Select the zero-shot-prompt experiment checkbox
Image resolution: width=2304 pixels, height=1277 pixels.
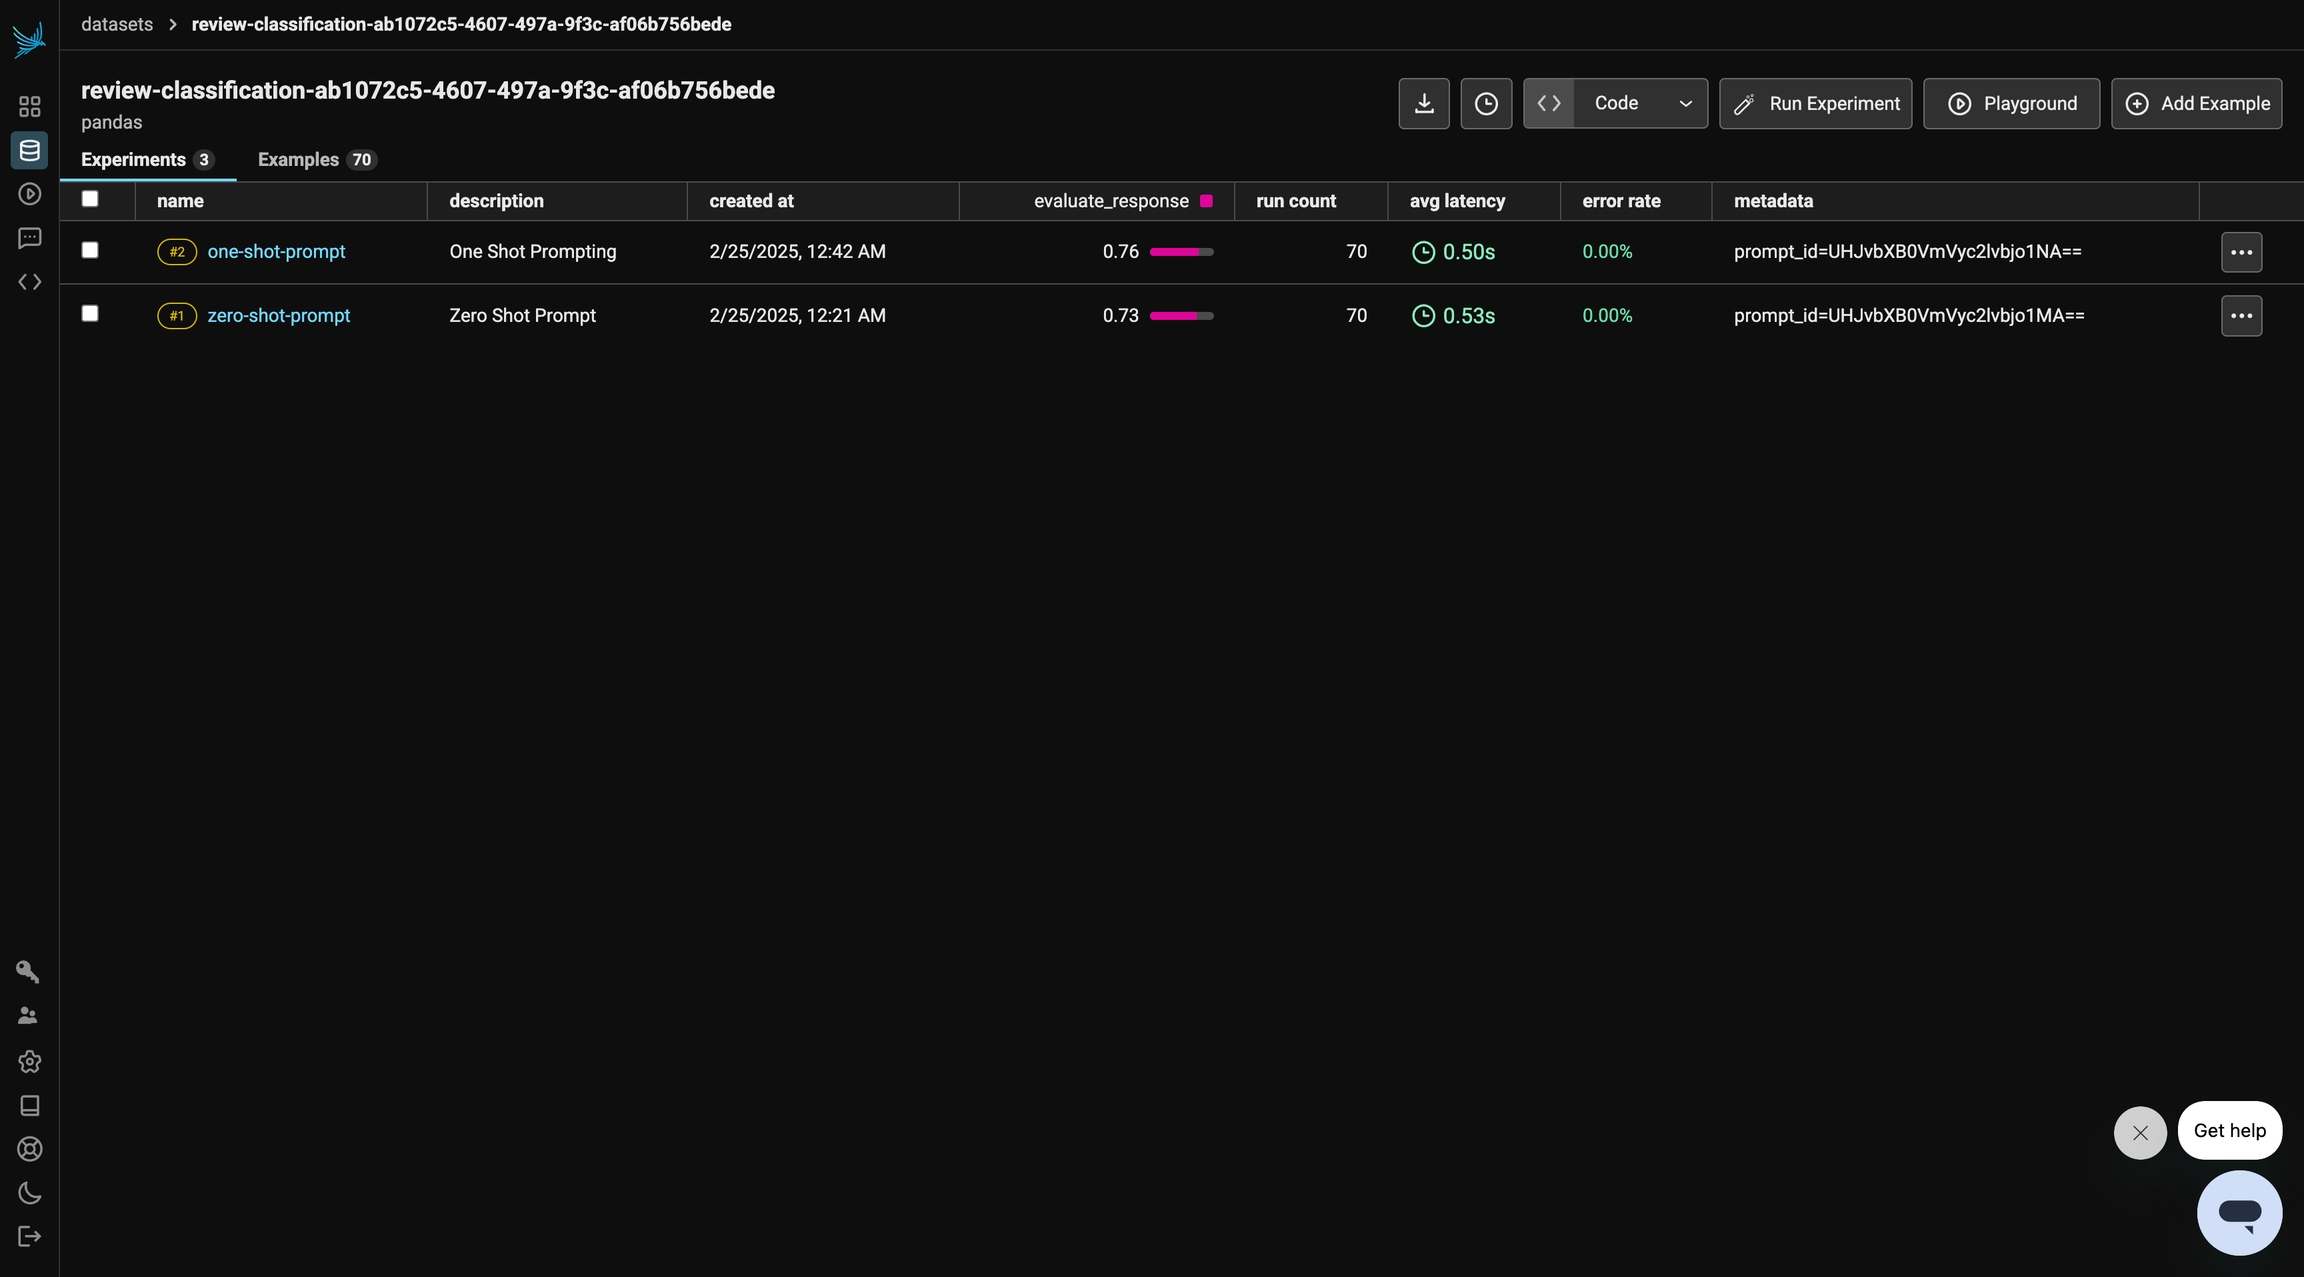(x=90, y=314)
